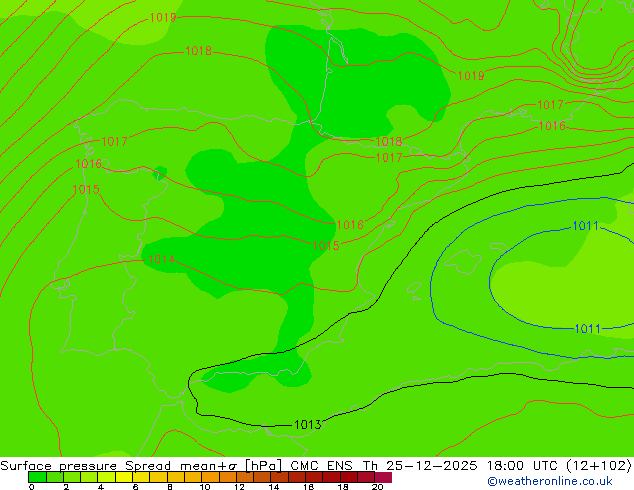
Task: Click the 1017 label at the far right
Action: tap(550, 105)
